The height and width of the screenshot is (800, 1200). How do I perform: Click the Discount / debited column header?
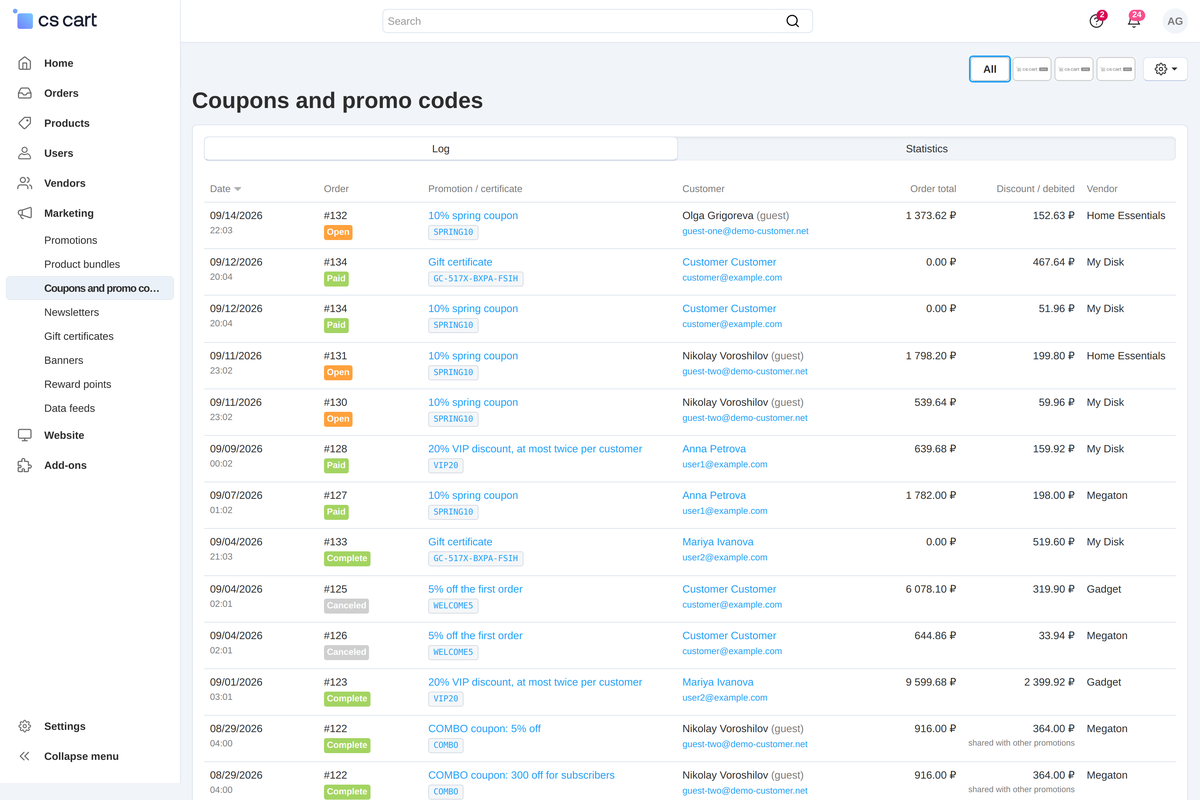click(x=1036, y=189)
